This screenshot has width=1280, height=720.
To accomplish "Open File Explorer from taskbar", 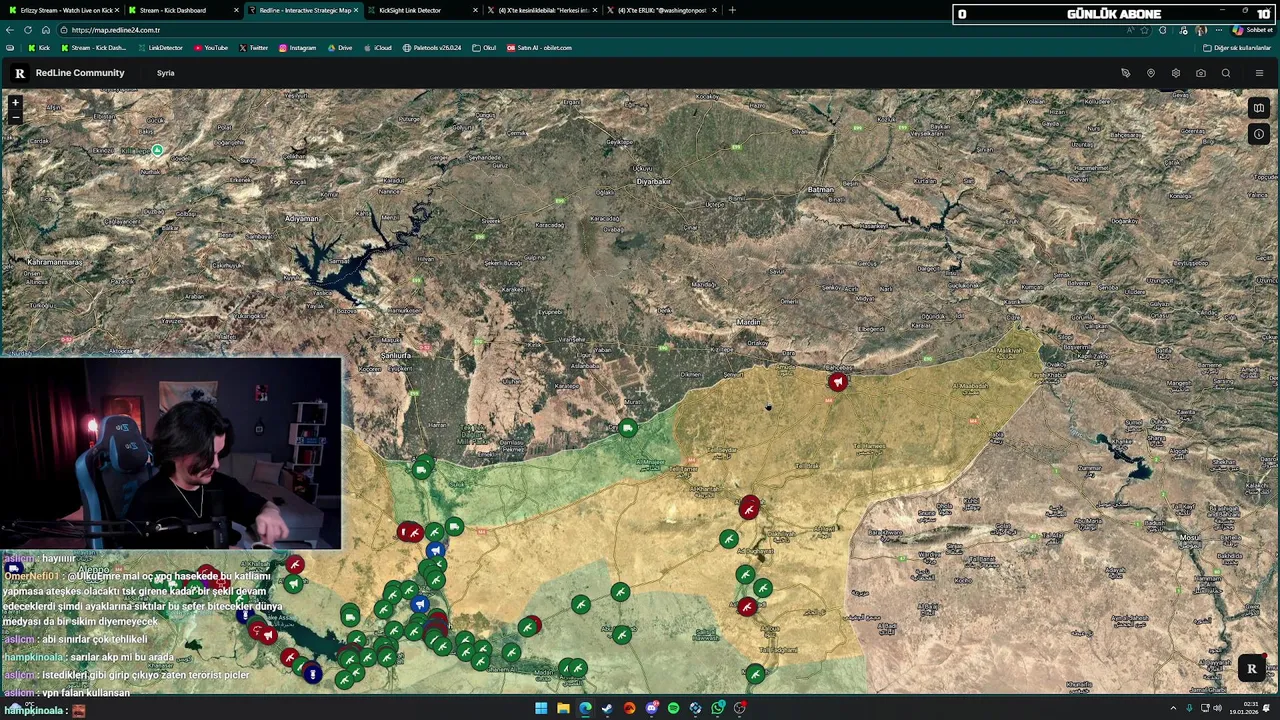I will 563,708.
